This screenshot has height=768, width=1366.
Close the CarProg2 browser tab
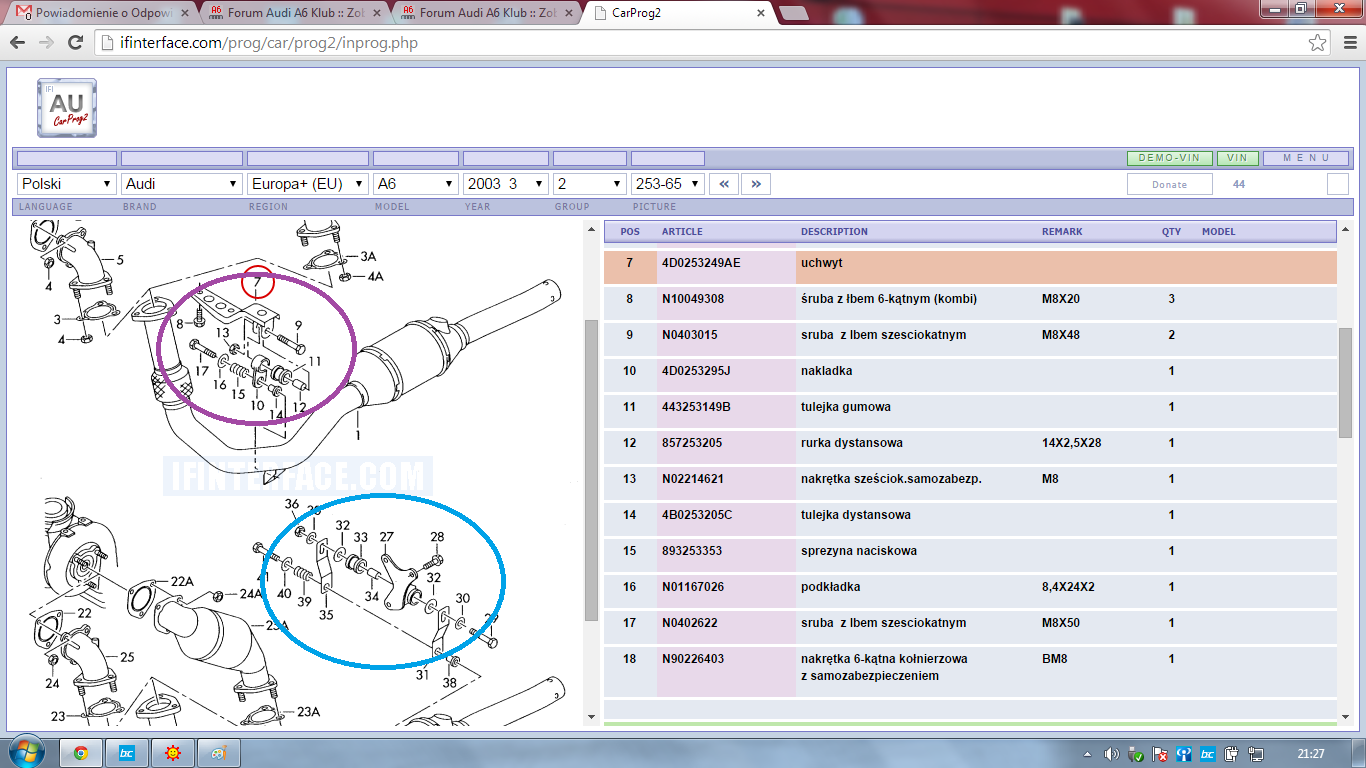click(761, 14)
